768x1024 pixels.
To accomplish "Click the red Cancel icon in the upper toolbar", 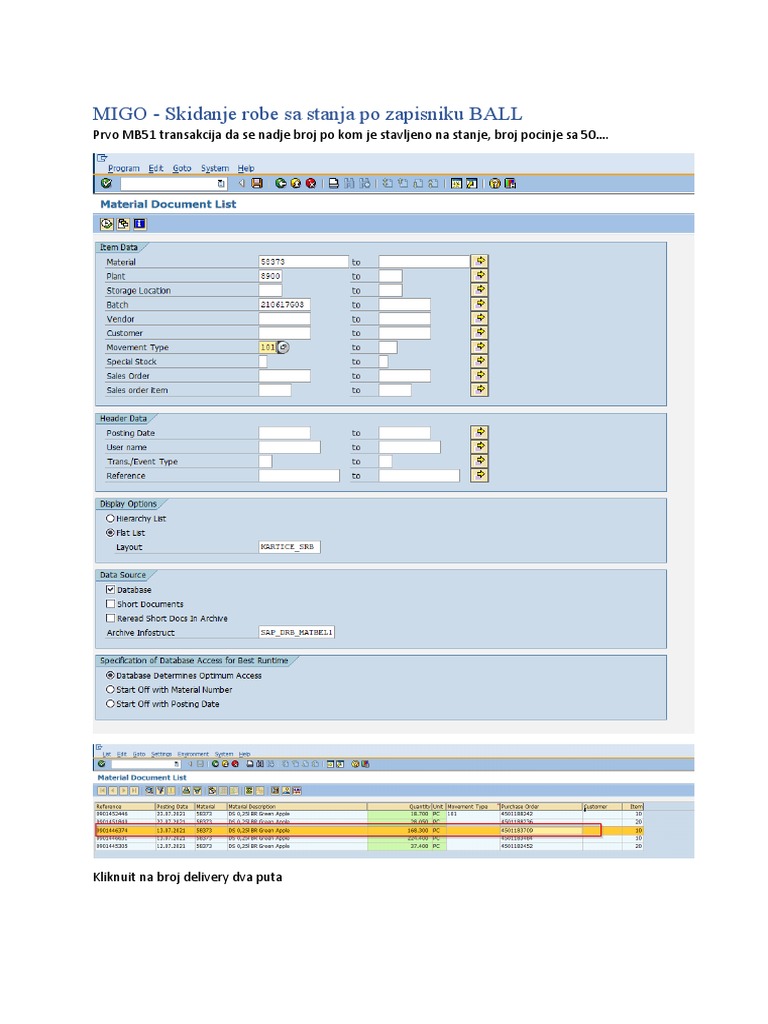I will pyautogui.click(x=311, y=183).
